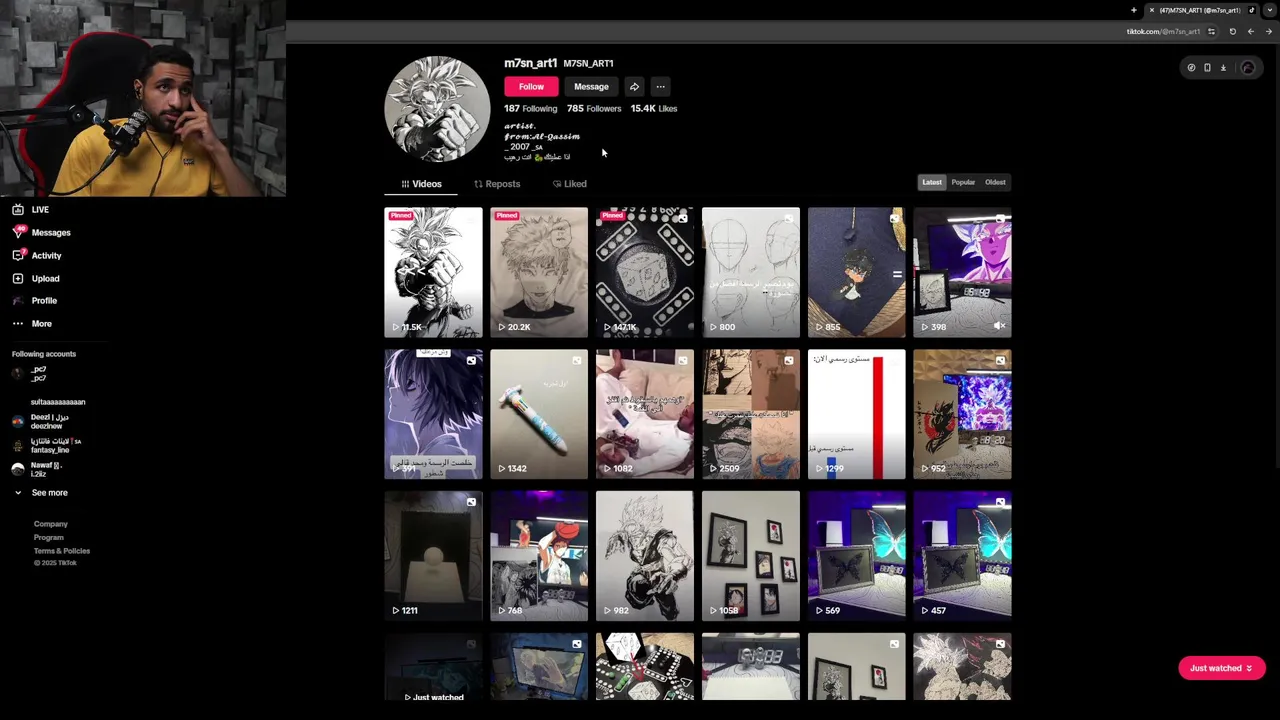Message the m7sn_art1 account
1280x720 pixels.
[591, 87]
